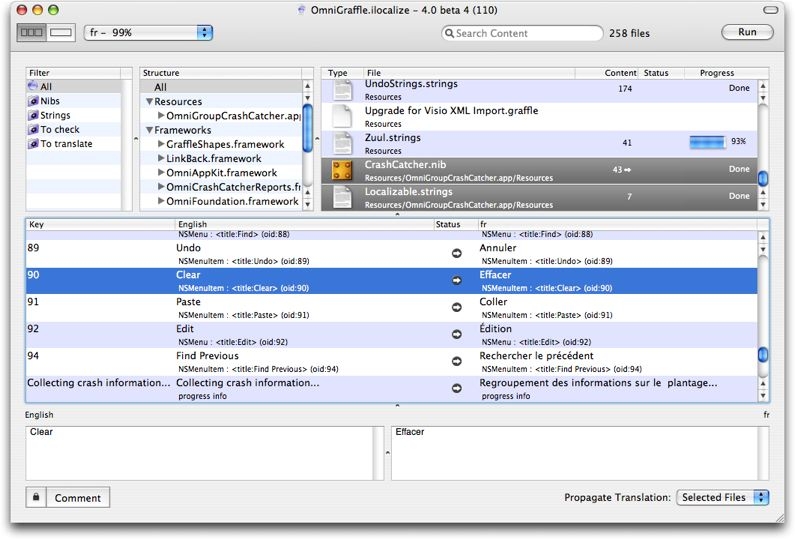Click status arrow for Collecting crash information row
Image resolution: width=795 pixels, height=540 pixels.
pyautogui.click(x=456, y=388)
